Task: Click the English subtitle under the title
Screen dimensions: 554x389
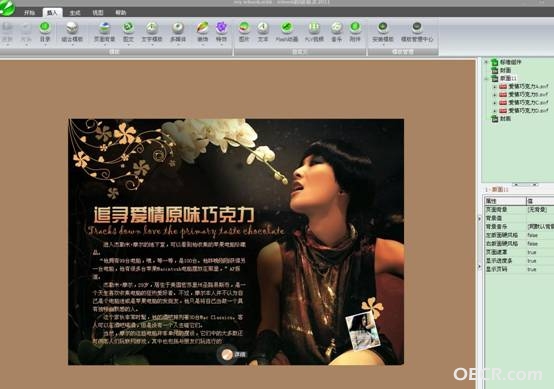Action: click(x=186, y=231)
